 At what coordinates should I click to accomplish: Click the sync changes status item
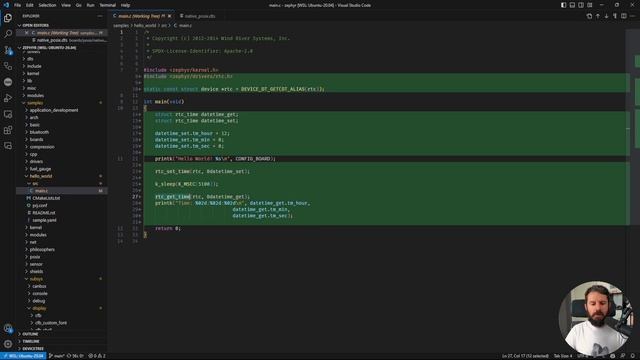(75, 356)
